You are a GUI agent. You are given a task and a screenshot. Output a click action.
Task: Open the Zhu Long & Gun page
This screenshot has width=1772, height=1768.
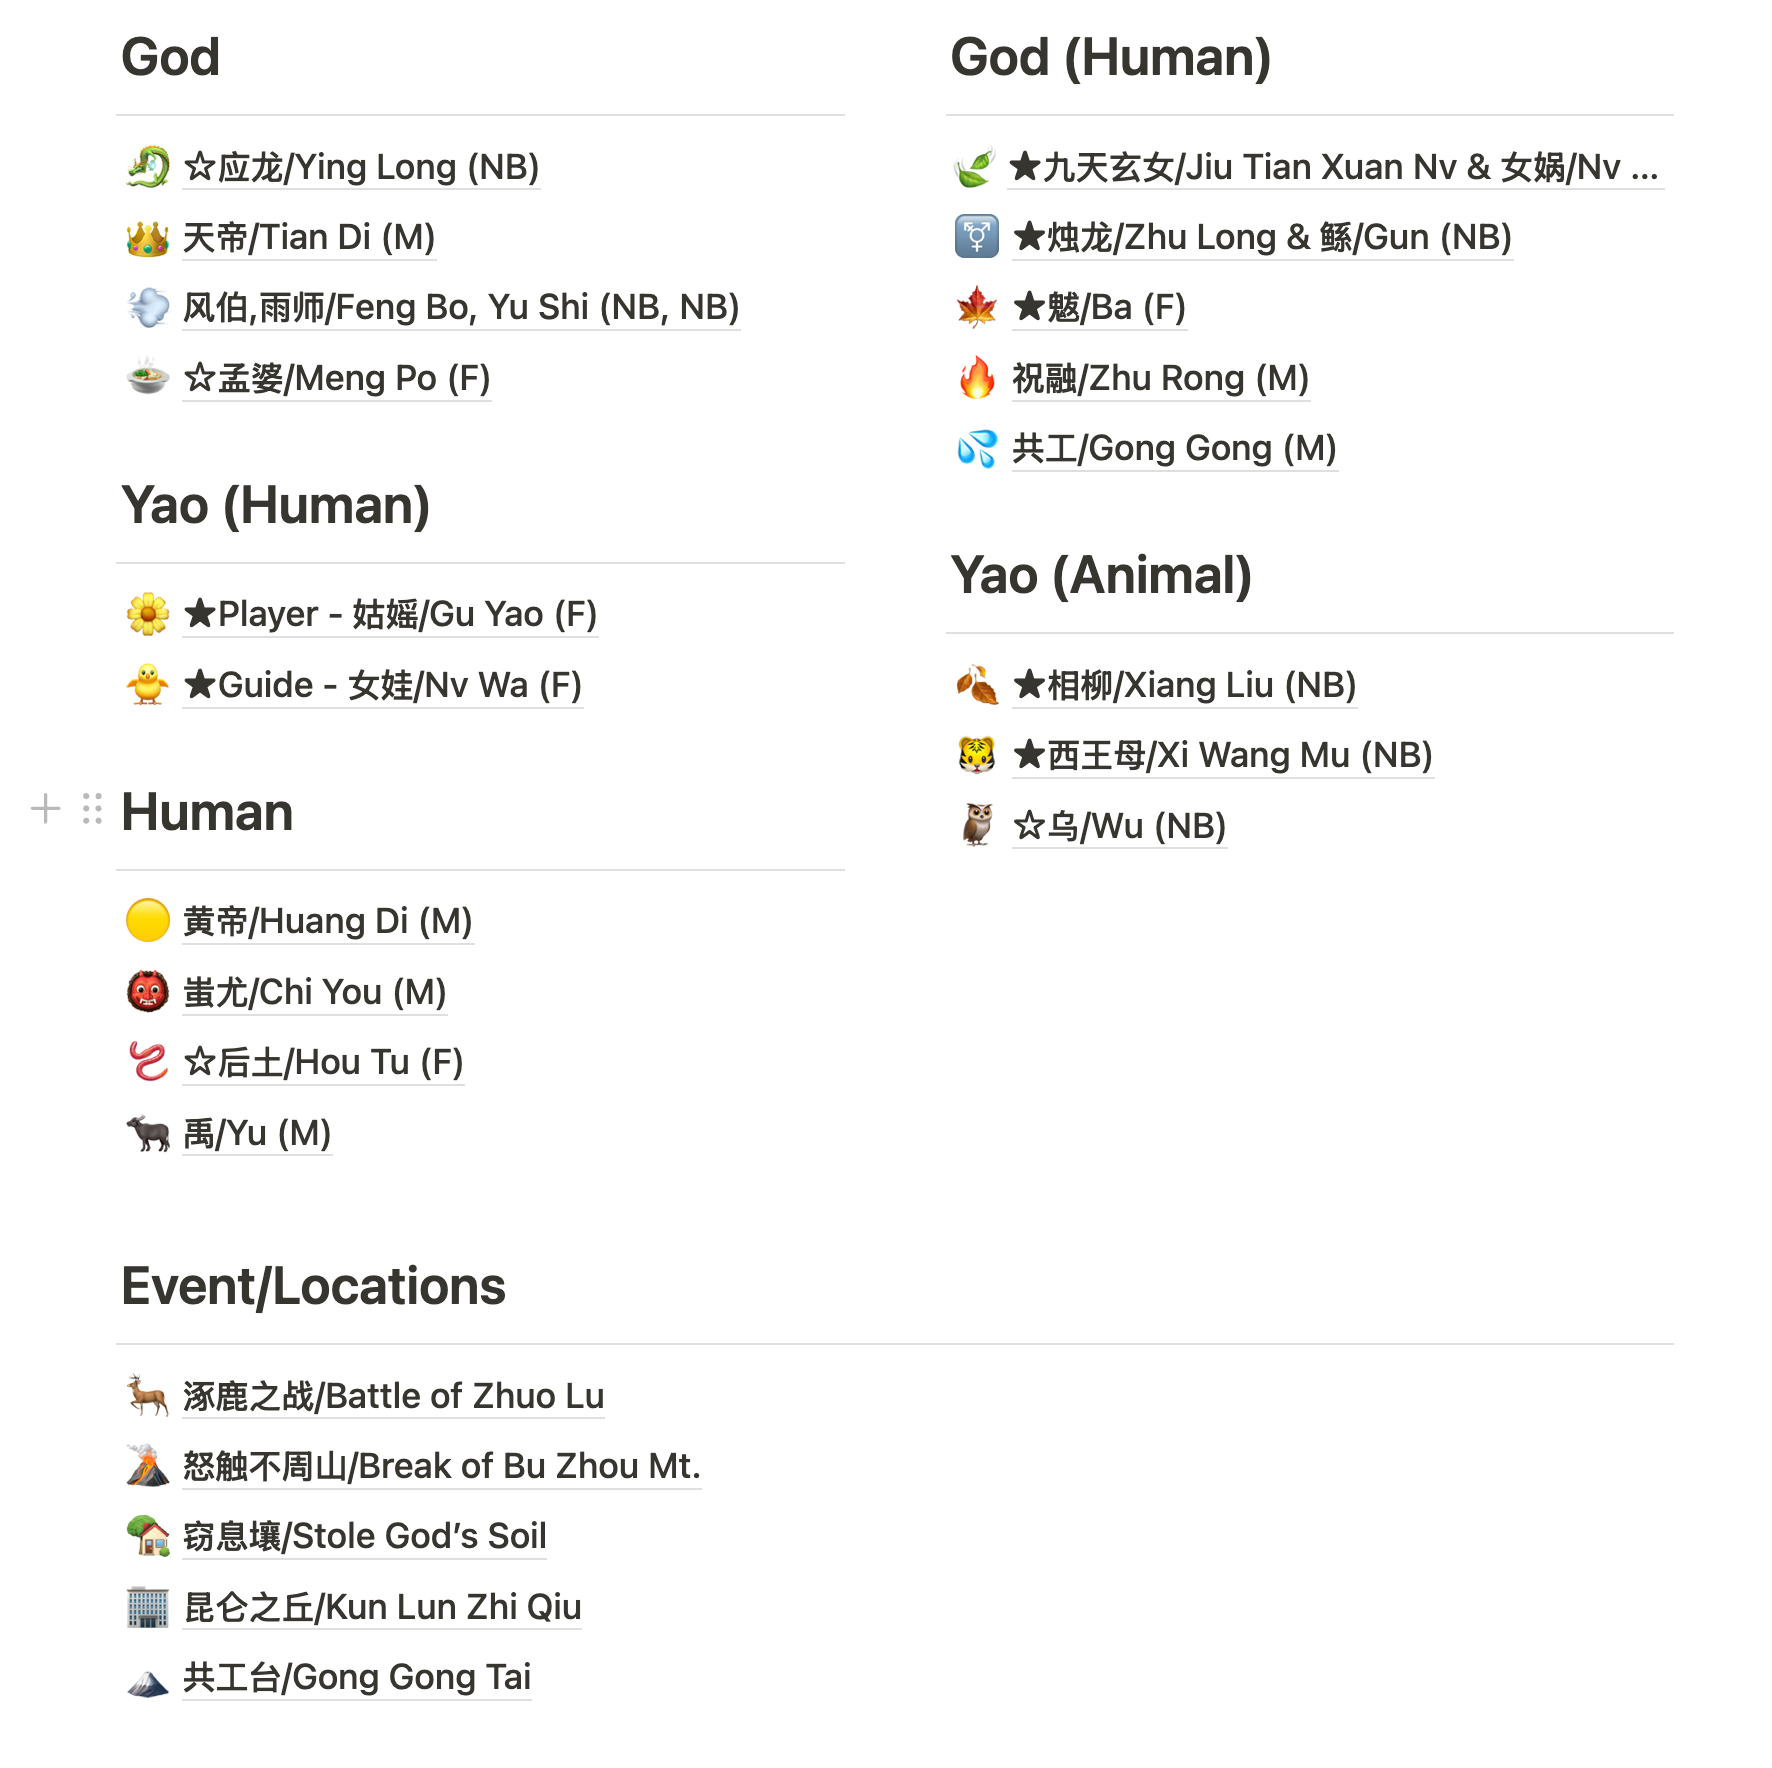click(x=1262, y=238)
